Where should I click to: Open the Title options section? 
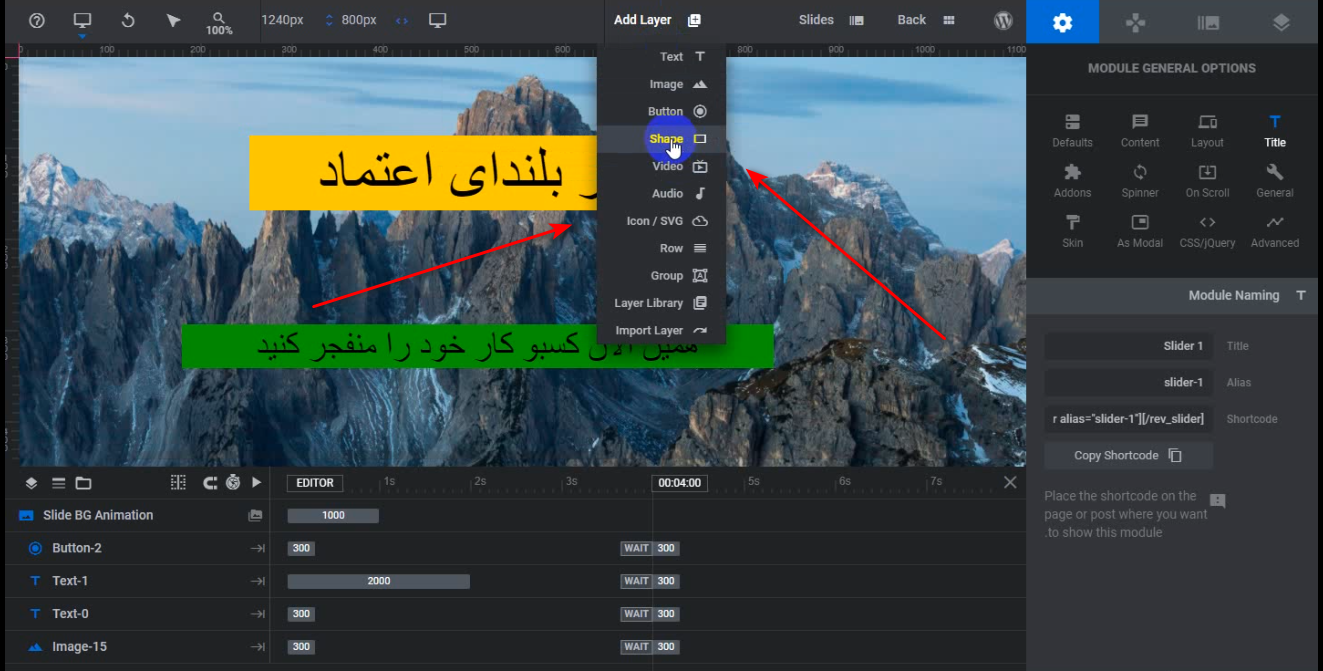(x=1274, y=130)
